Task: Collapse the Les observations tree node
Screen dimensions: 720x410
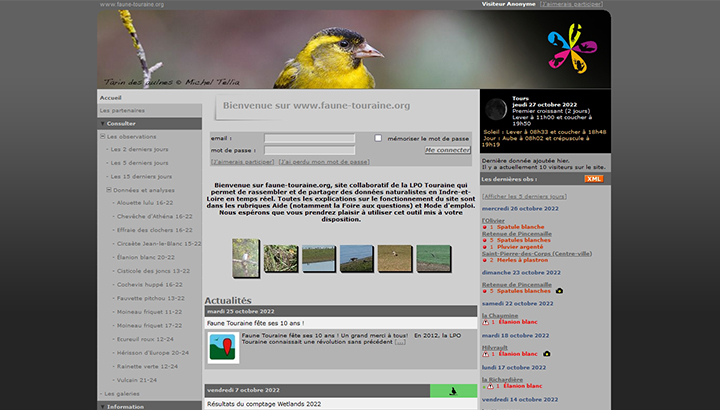Action: pos(103,136)
